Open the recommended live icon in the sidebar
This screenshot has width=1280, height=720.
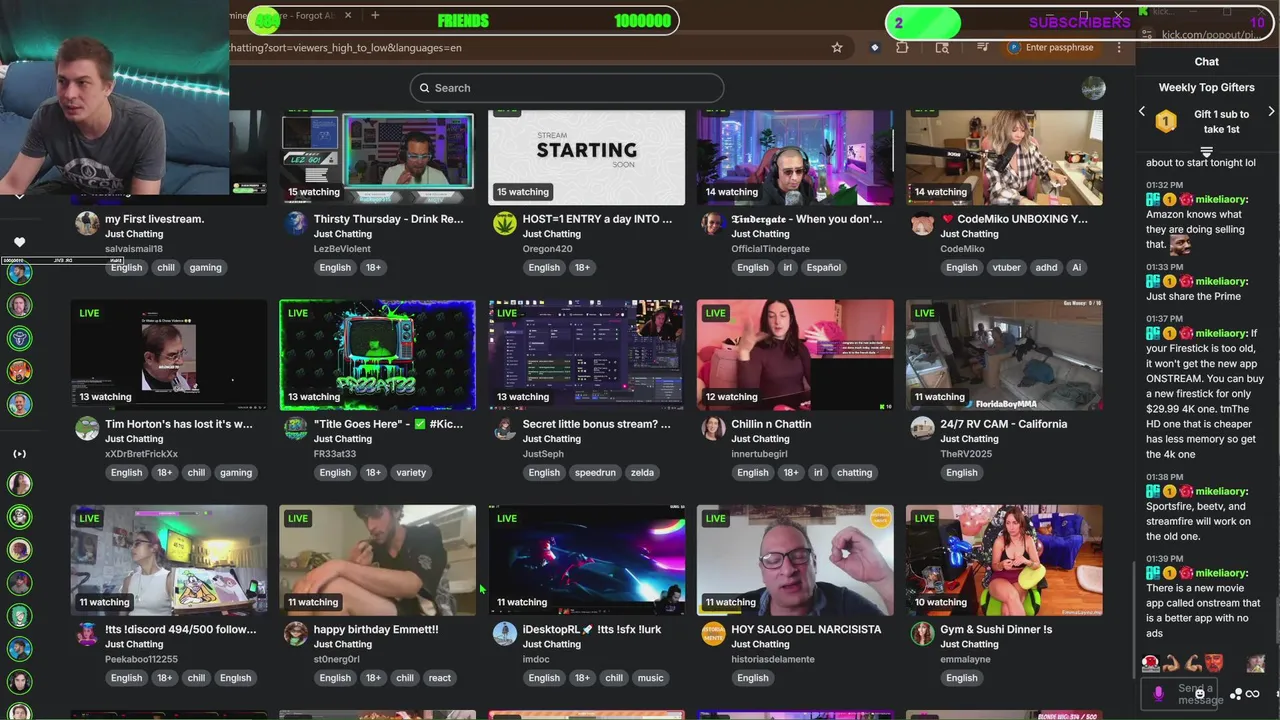[19, 454]
